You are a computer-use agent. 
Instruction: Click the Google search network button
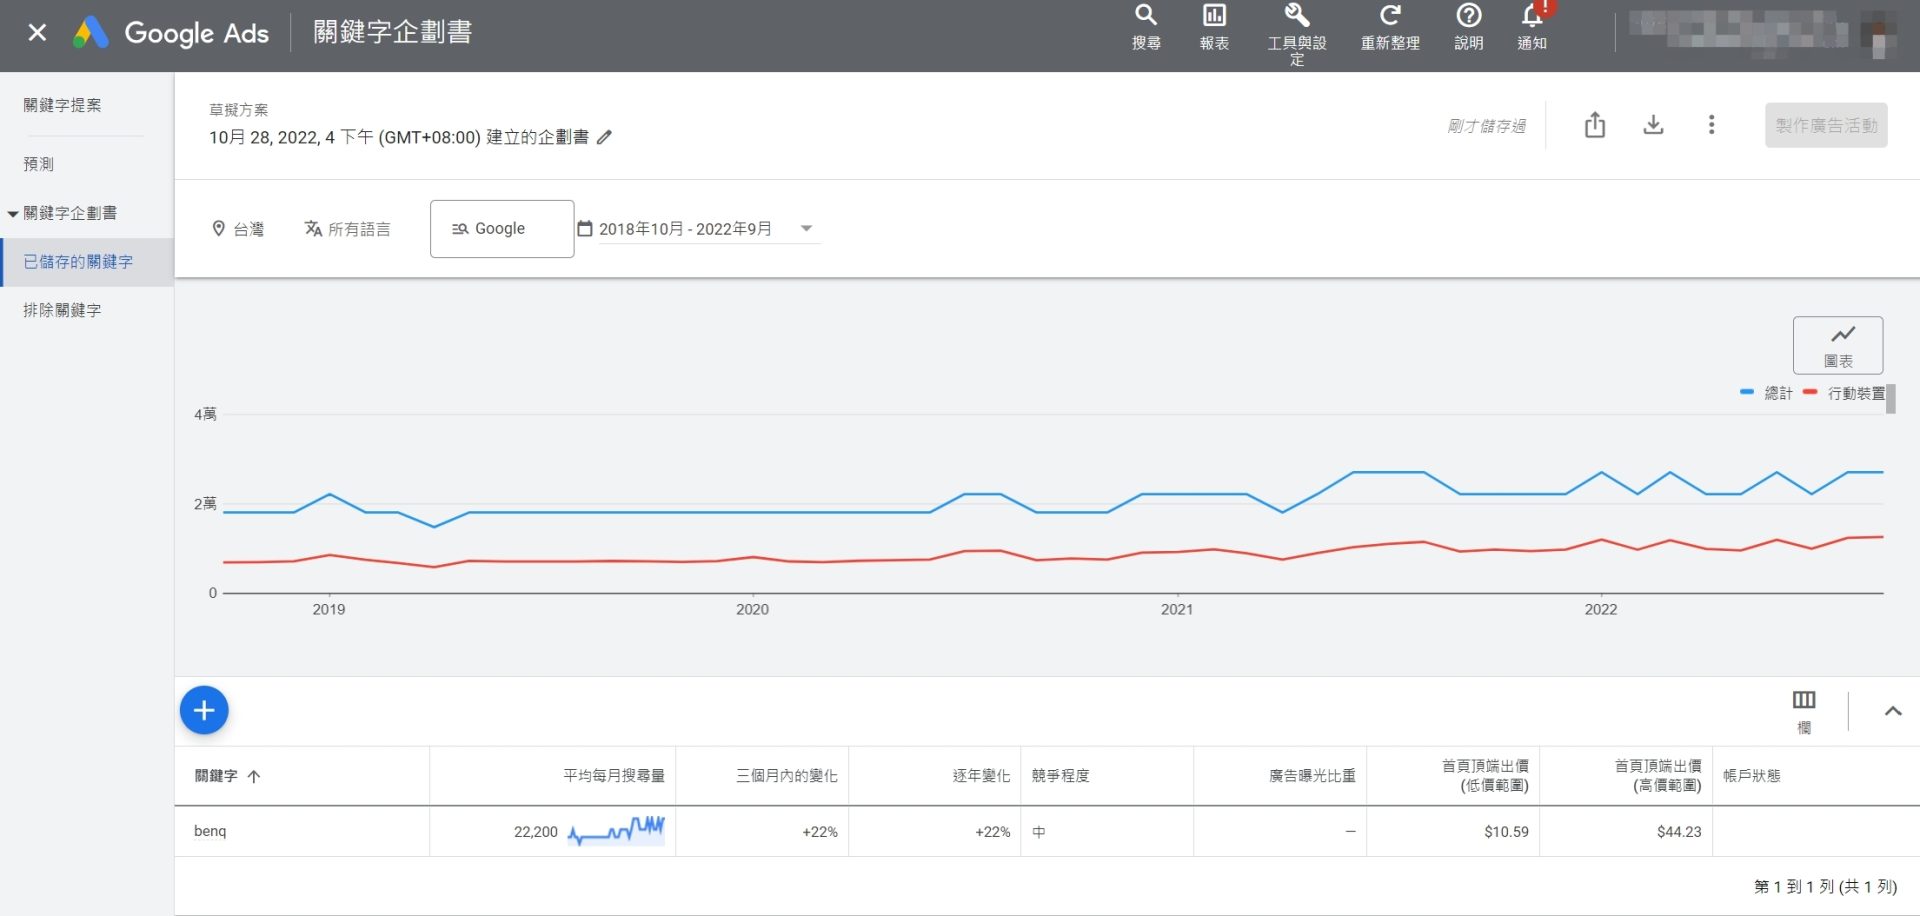[502, 229]
